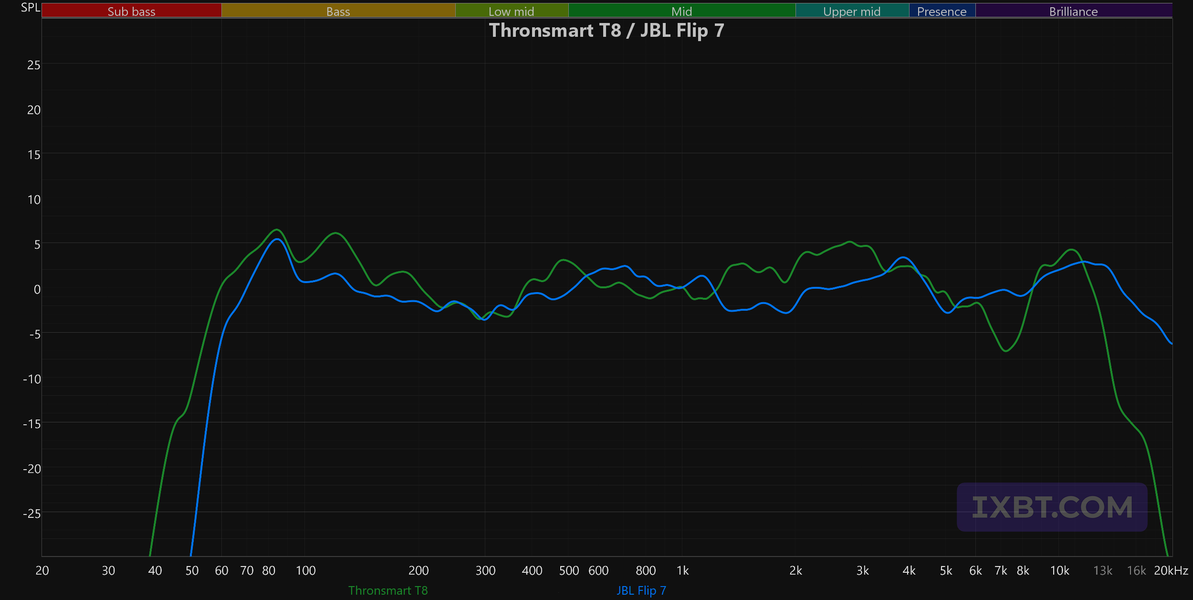The width and height of the screenshot is (1193, 600).
Task: Click the 100 tick on the frequency axis
Action: click(x=306, y=571)
